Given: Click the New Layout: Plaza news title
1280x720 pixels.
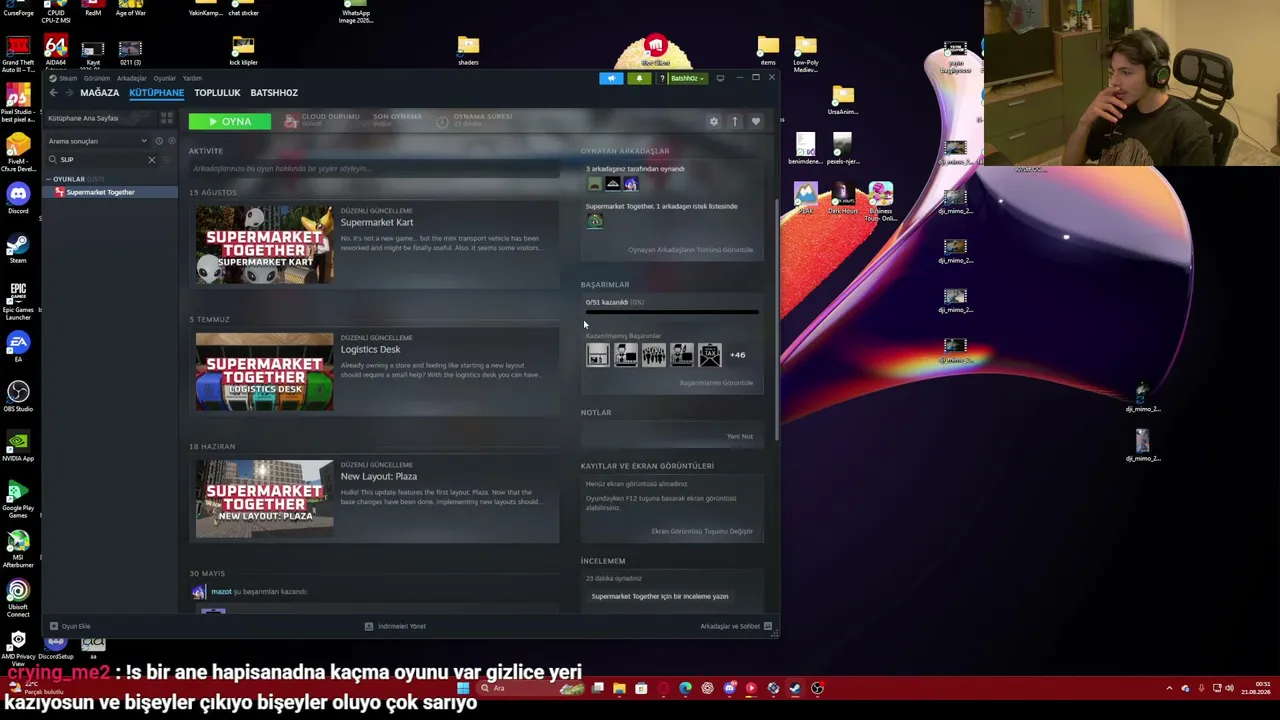Looking at the screenshot, I should pyautogui.click(x=378, y=476).
